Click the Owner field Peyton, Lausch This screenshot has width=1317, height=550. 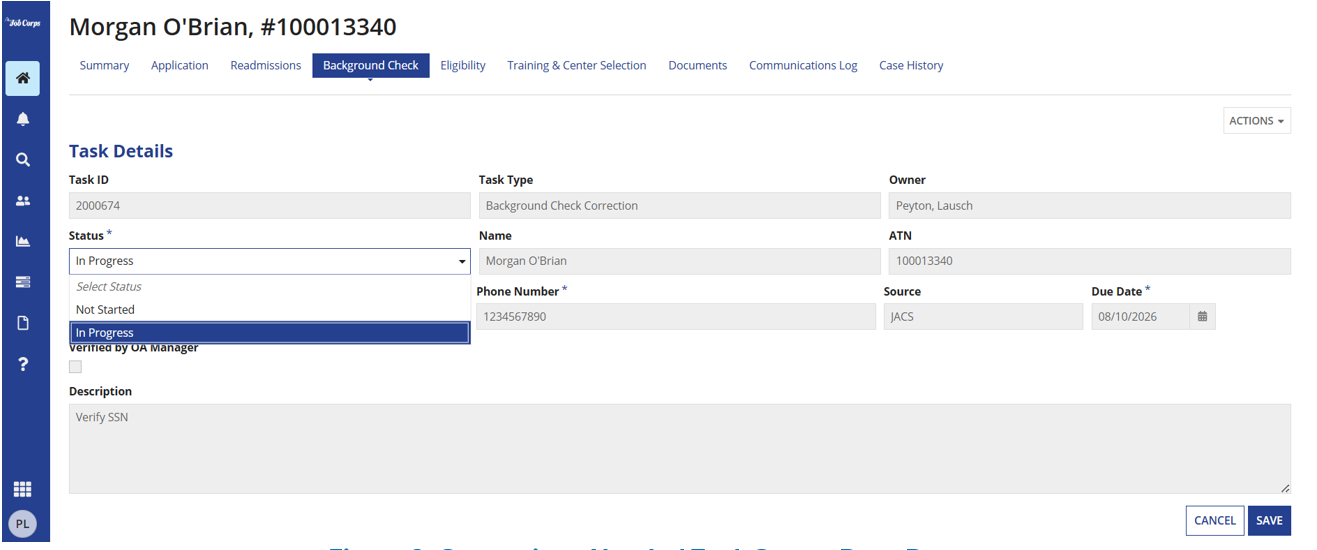tap(1090, 206)
